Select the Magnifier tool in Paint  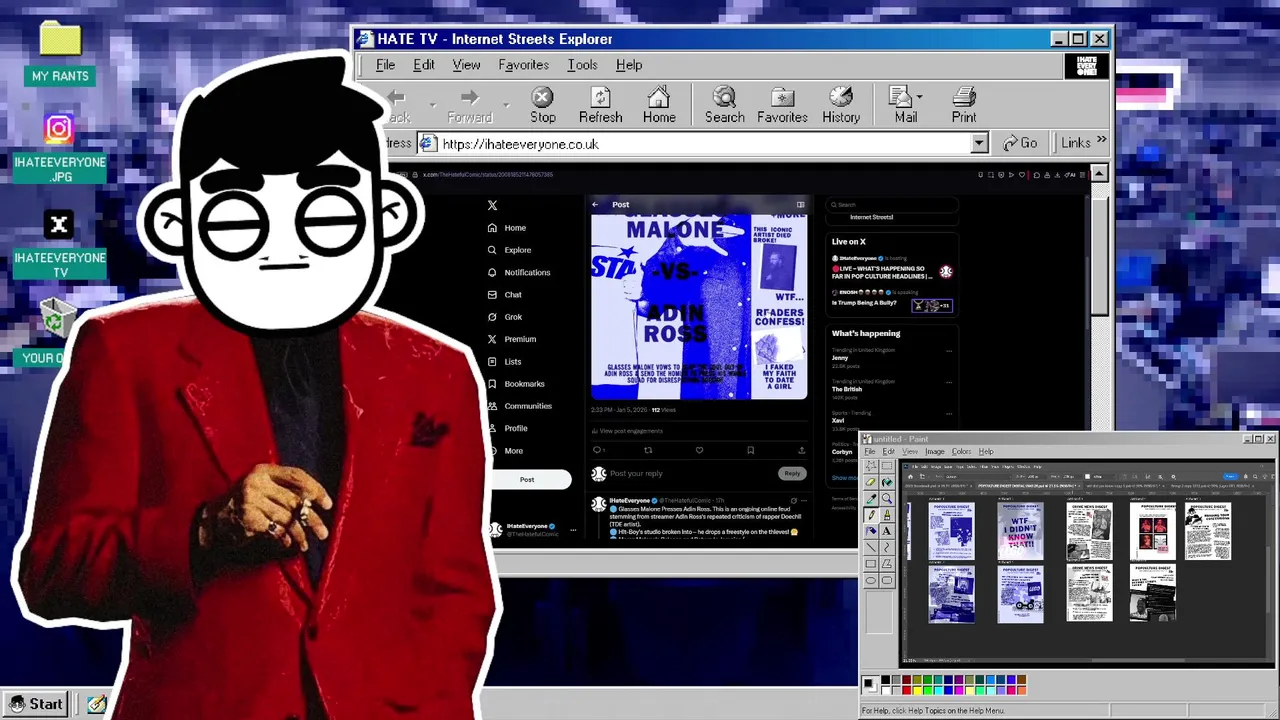point(887,498)
